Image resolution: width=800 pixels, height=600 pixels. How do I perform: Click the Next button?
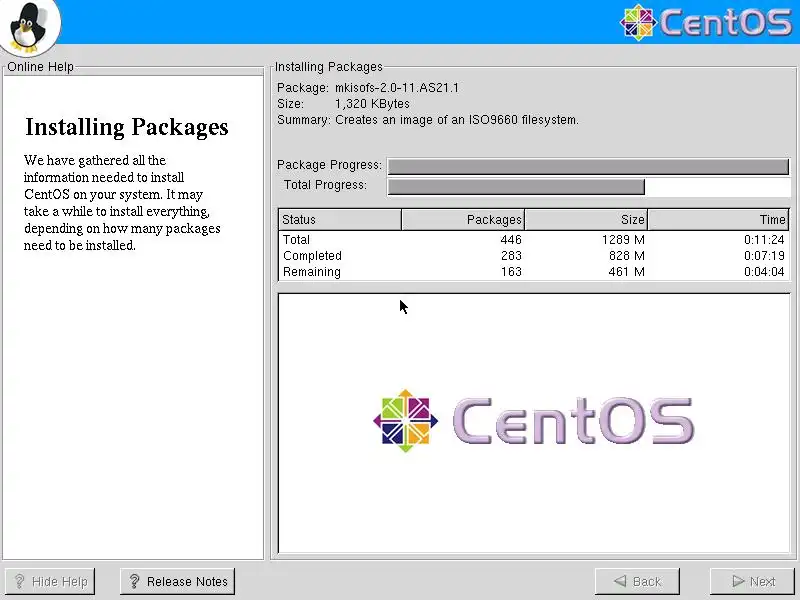(754, 581)
